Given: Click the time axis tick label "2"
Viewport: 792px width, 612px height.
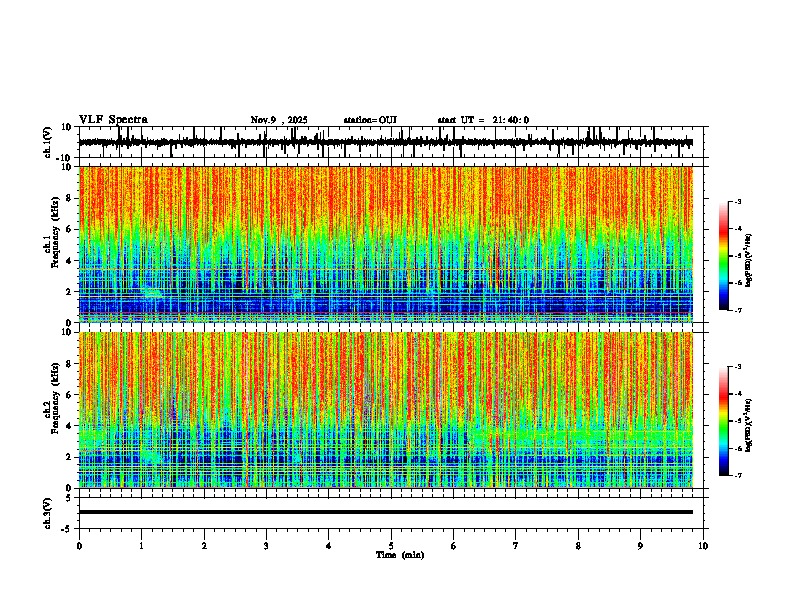Looking at the screenshot, I should [204, 546].
